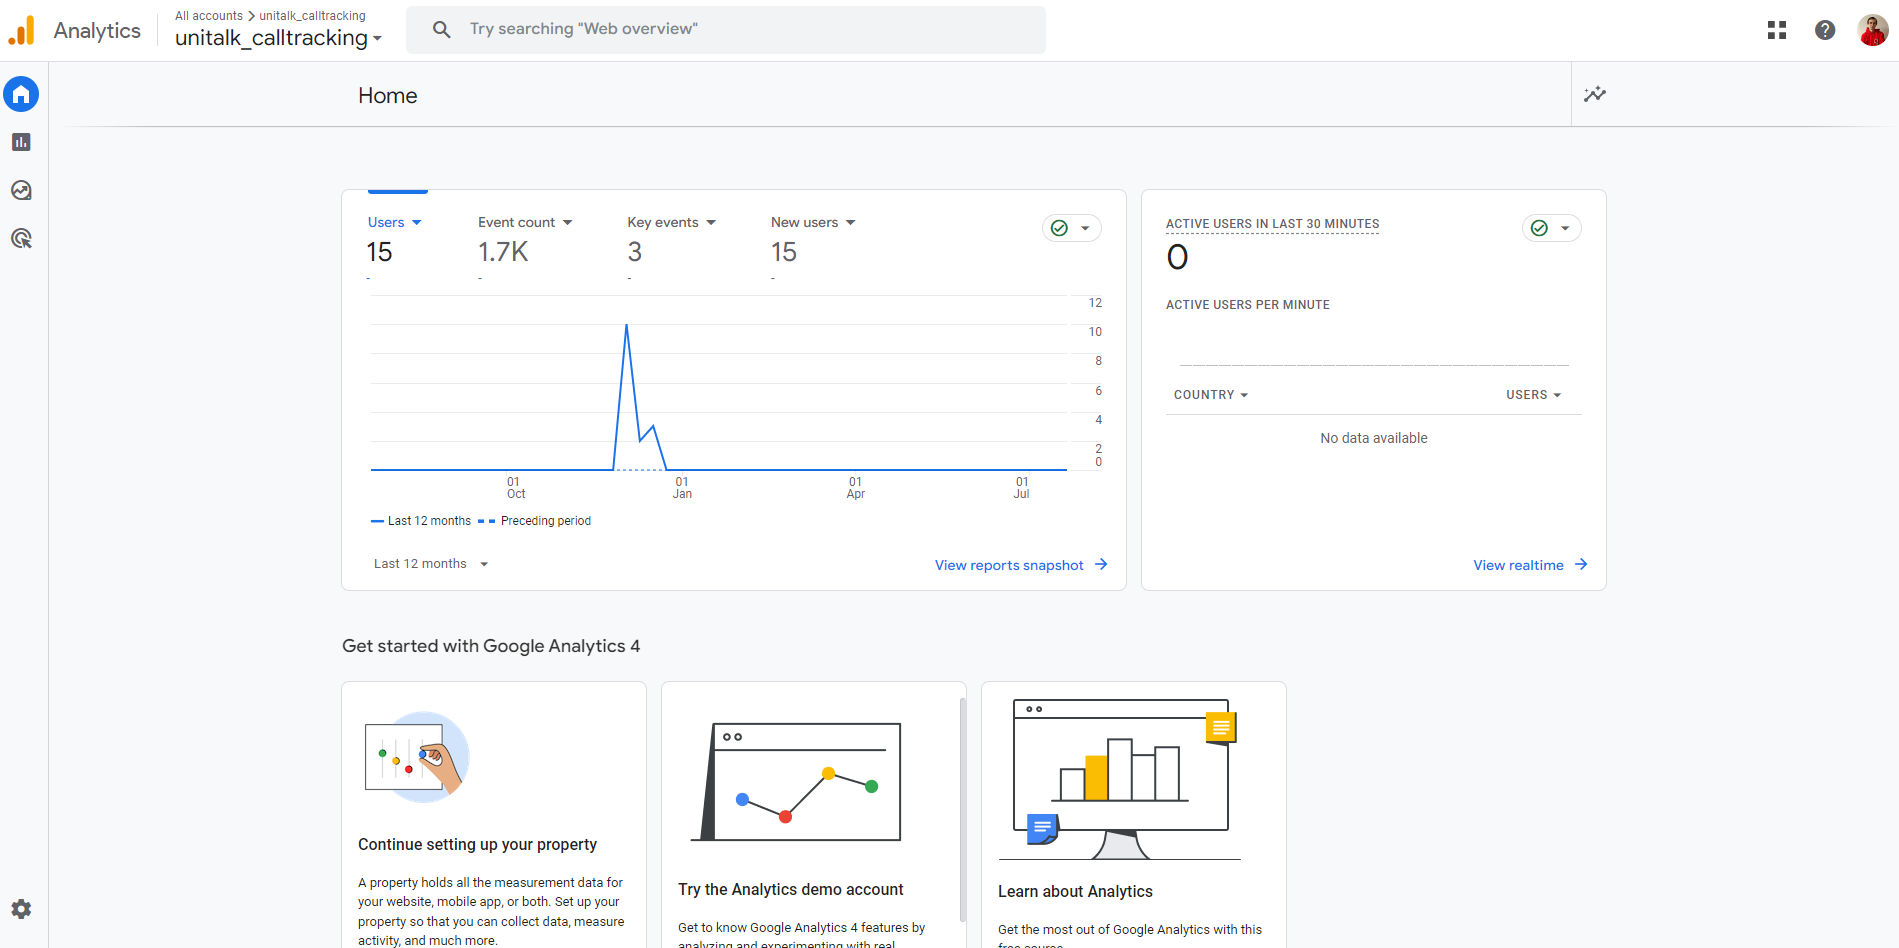Image resolution: width=1899 pixels, height=948 pixels.
Task: Select the Event count metric tab
Action: [524, 223]
